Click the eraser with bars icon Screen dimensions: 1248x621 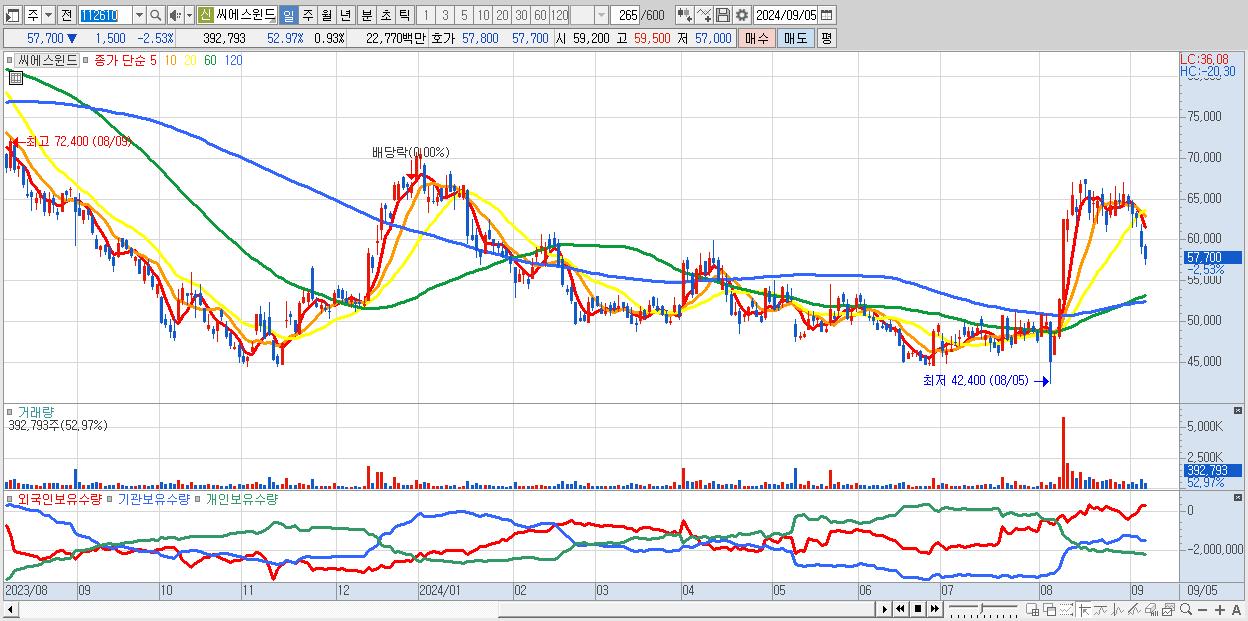[x=1151, y=610]
